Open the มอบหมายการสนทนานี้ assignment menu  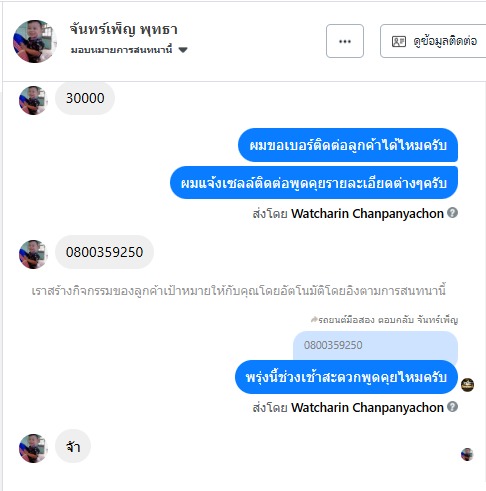pyautogui.click(x=129, y=50)
